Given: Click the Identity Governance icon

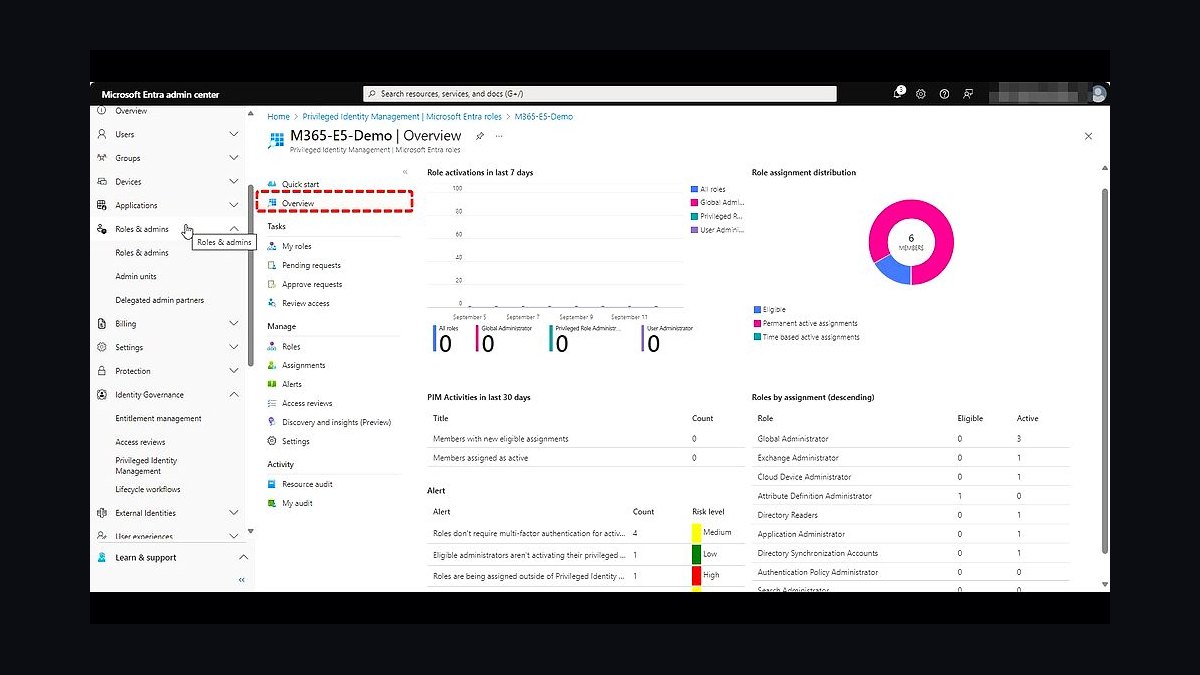Looking at the screenshot, I should 102,395.
